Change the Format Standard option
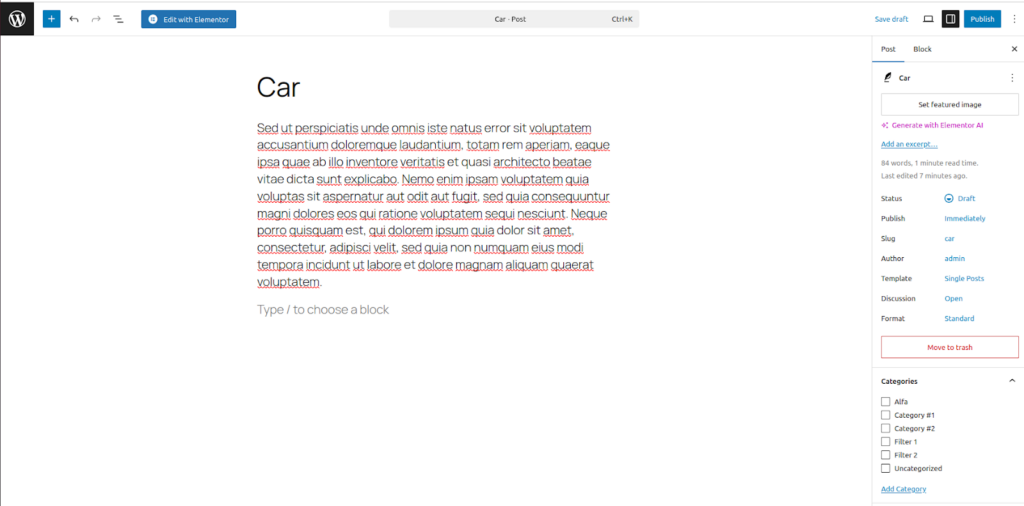This screenshot has height=506, width=1024. [x=959, y=319]
